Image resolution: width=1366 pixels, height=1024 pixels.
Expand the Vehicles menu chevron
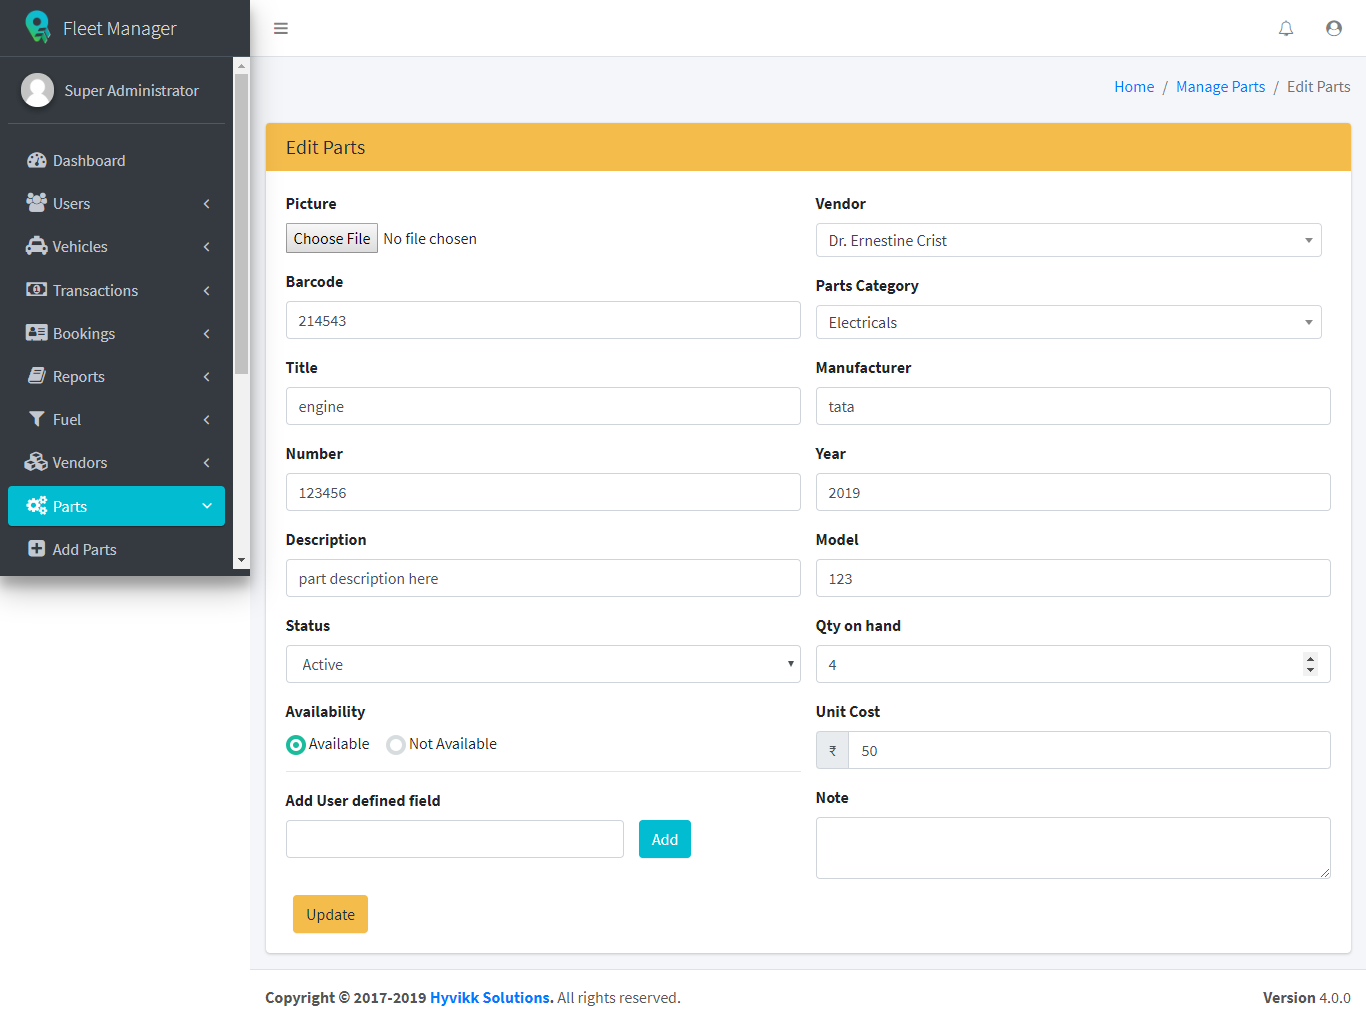(207, 247)
